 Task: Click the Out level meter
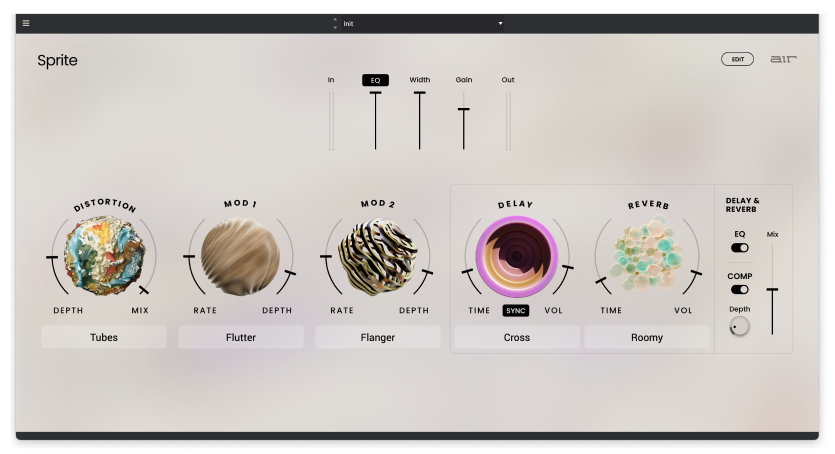point(508,120)
